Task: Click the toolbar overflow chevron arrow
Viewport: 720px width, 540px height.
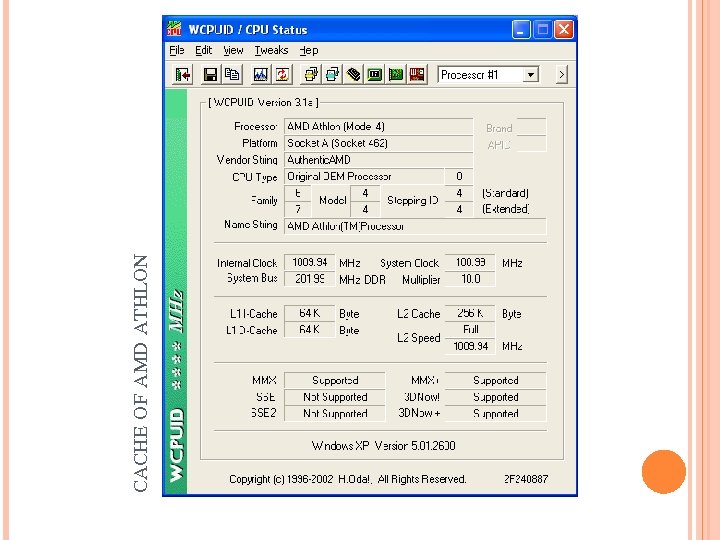Action: [561, 75]
